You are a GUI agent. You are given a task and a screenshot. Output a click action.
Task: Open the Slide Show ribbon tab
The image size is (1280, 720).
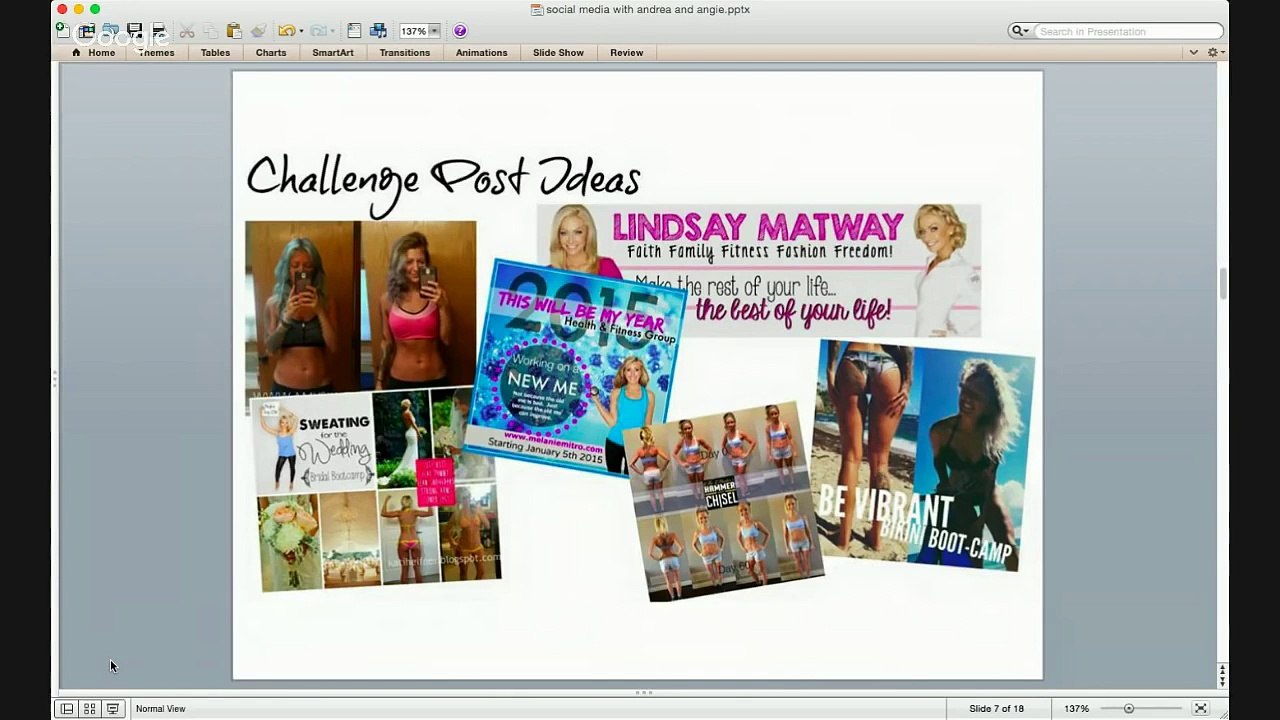pyautogui.click(x=558, y=53)
